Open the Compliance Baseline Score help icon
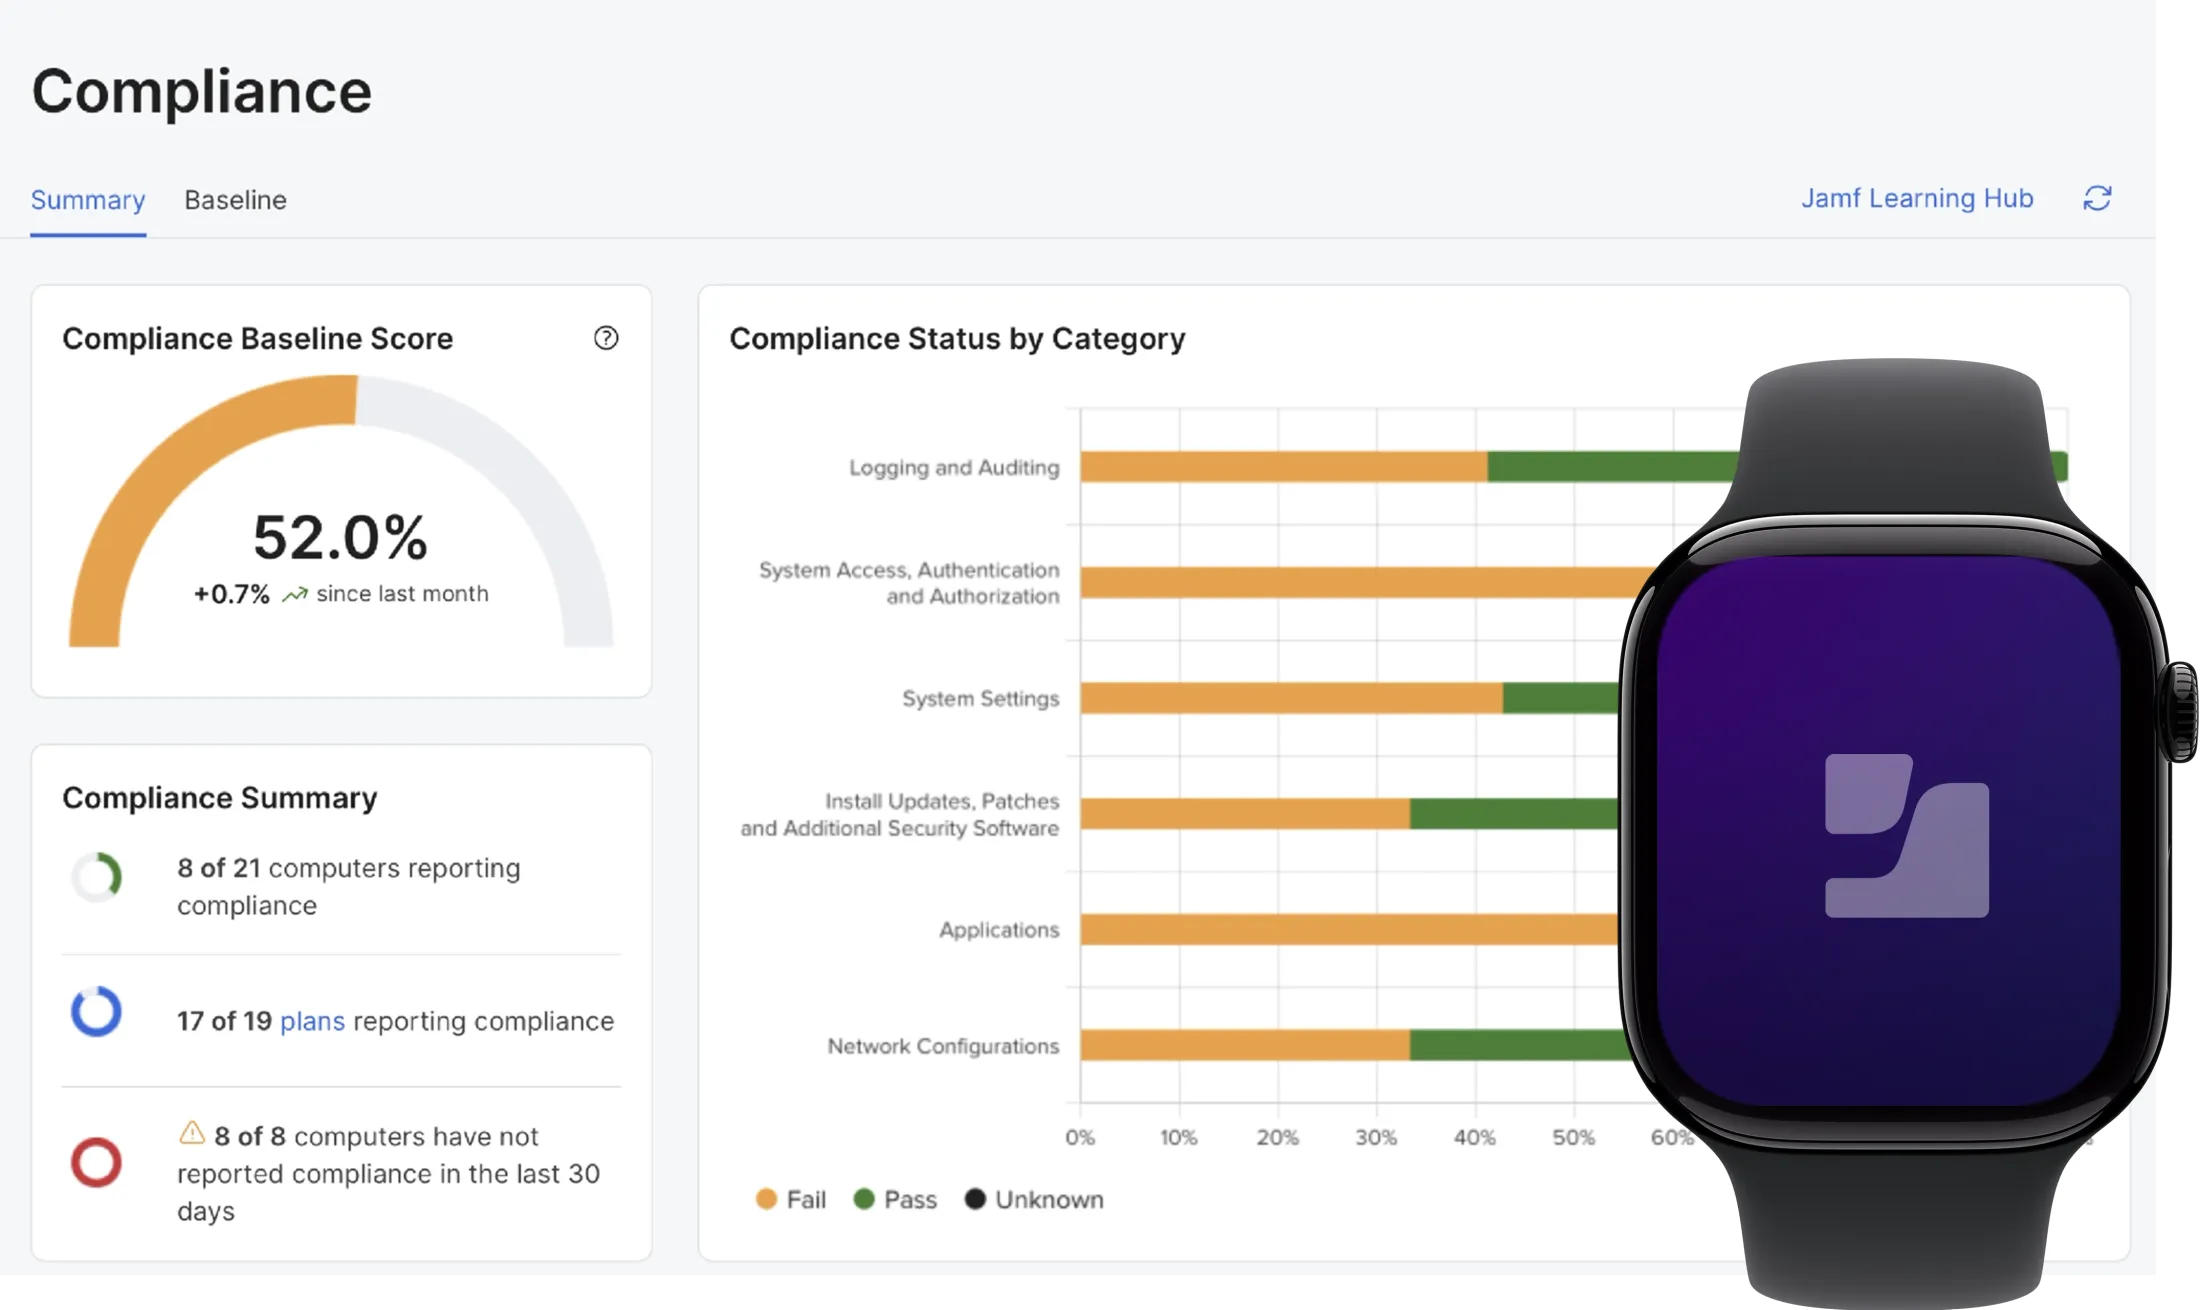Screen dimensions: 2200x1310 606,338
